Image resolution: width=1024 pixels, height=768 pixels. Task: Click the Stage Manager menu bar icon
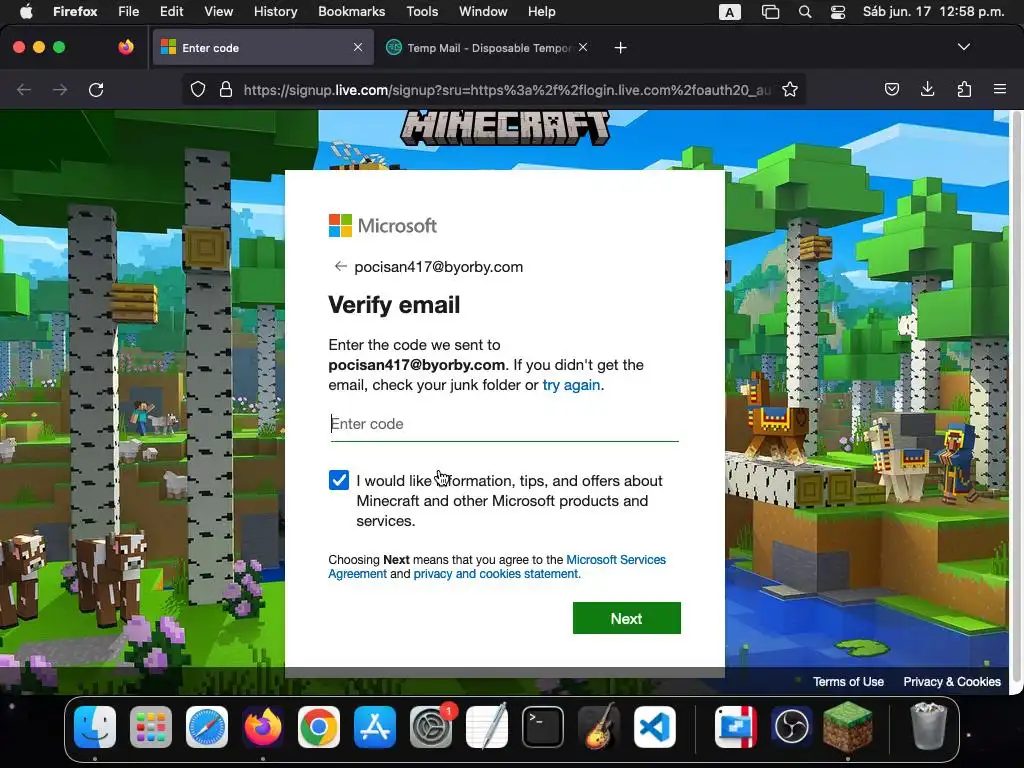tap(771, 12)
